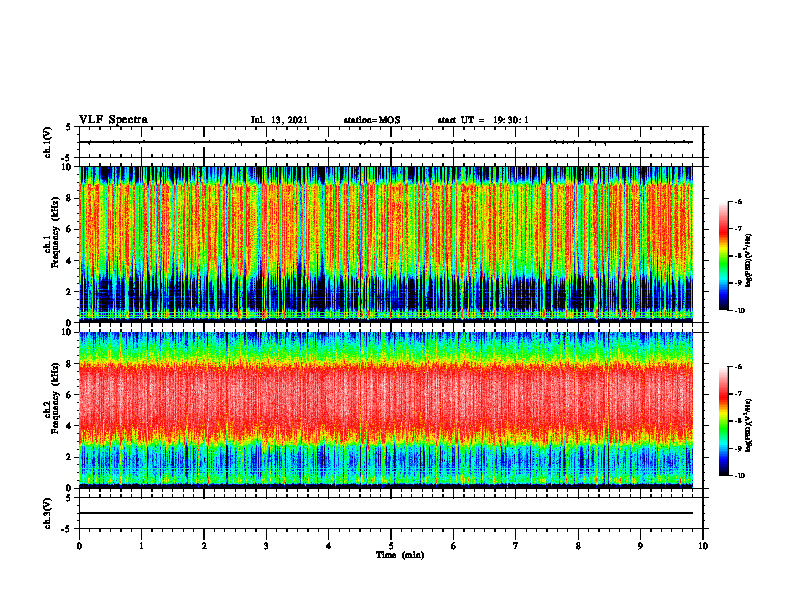The height and width of the screenshot is (612, 792).
Task: Click the ch.2 color bar log(PSD) label
Action: coord(749,425)
